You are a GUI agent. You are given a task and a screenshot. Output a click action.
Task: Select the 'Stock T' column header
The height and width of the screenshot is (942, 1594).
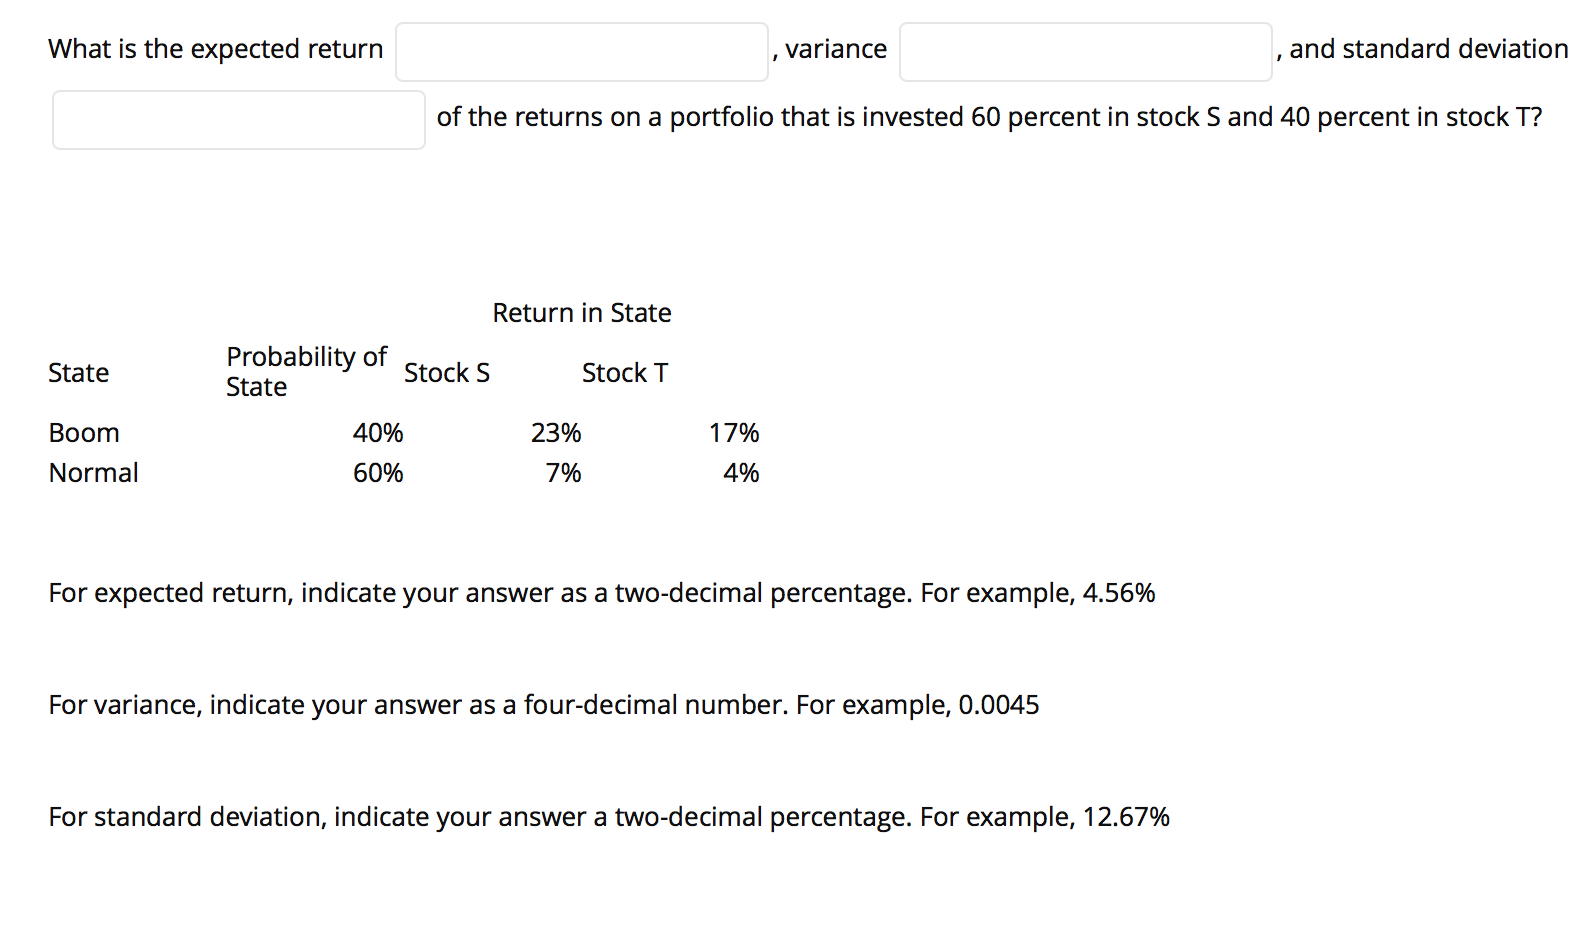624,372
